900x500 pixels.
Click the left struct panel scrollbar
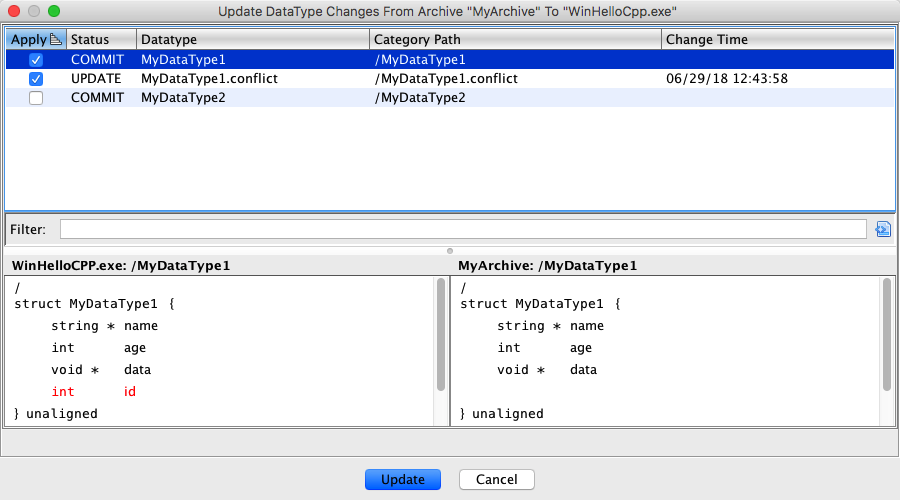(441, 335)
